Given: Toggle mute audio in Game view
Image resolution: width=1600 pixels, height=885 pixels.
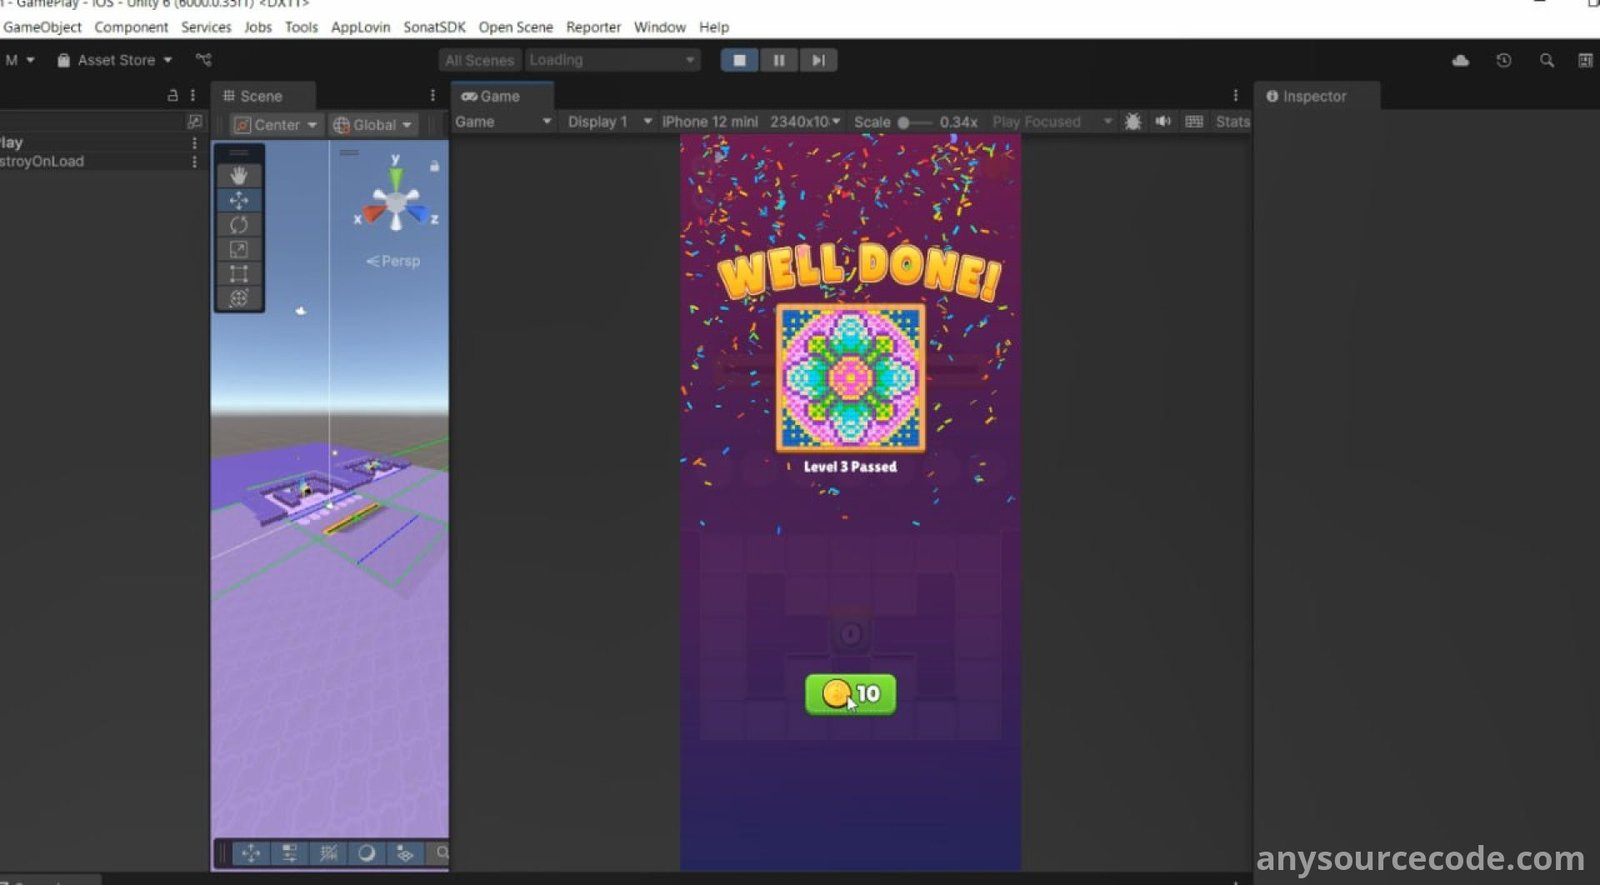Looking at the screenshot, I should (x=1163, y=121).
